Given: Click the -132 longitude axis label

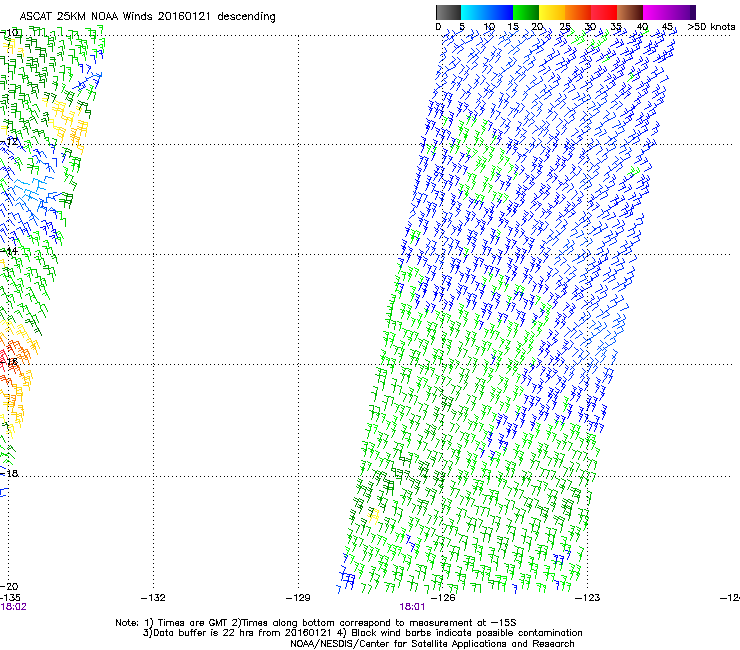Looking at the screenshot, I should coord(153,598).
